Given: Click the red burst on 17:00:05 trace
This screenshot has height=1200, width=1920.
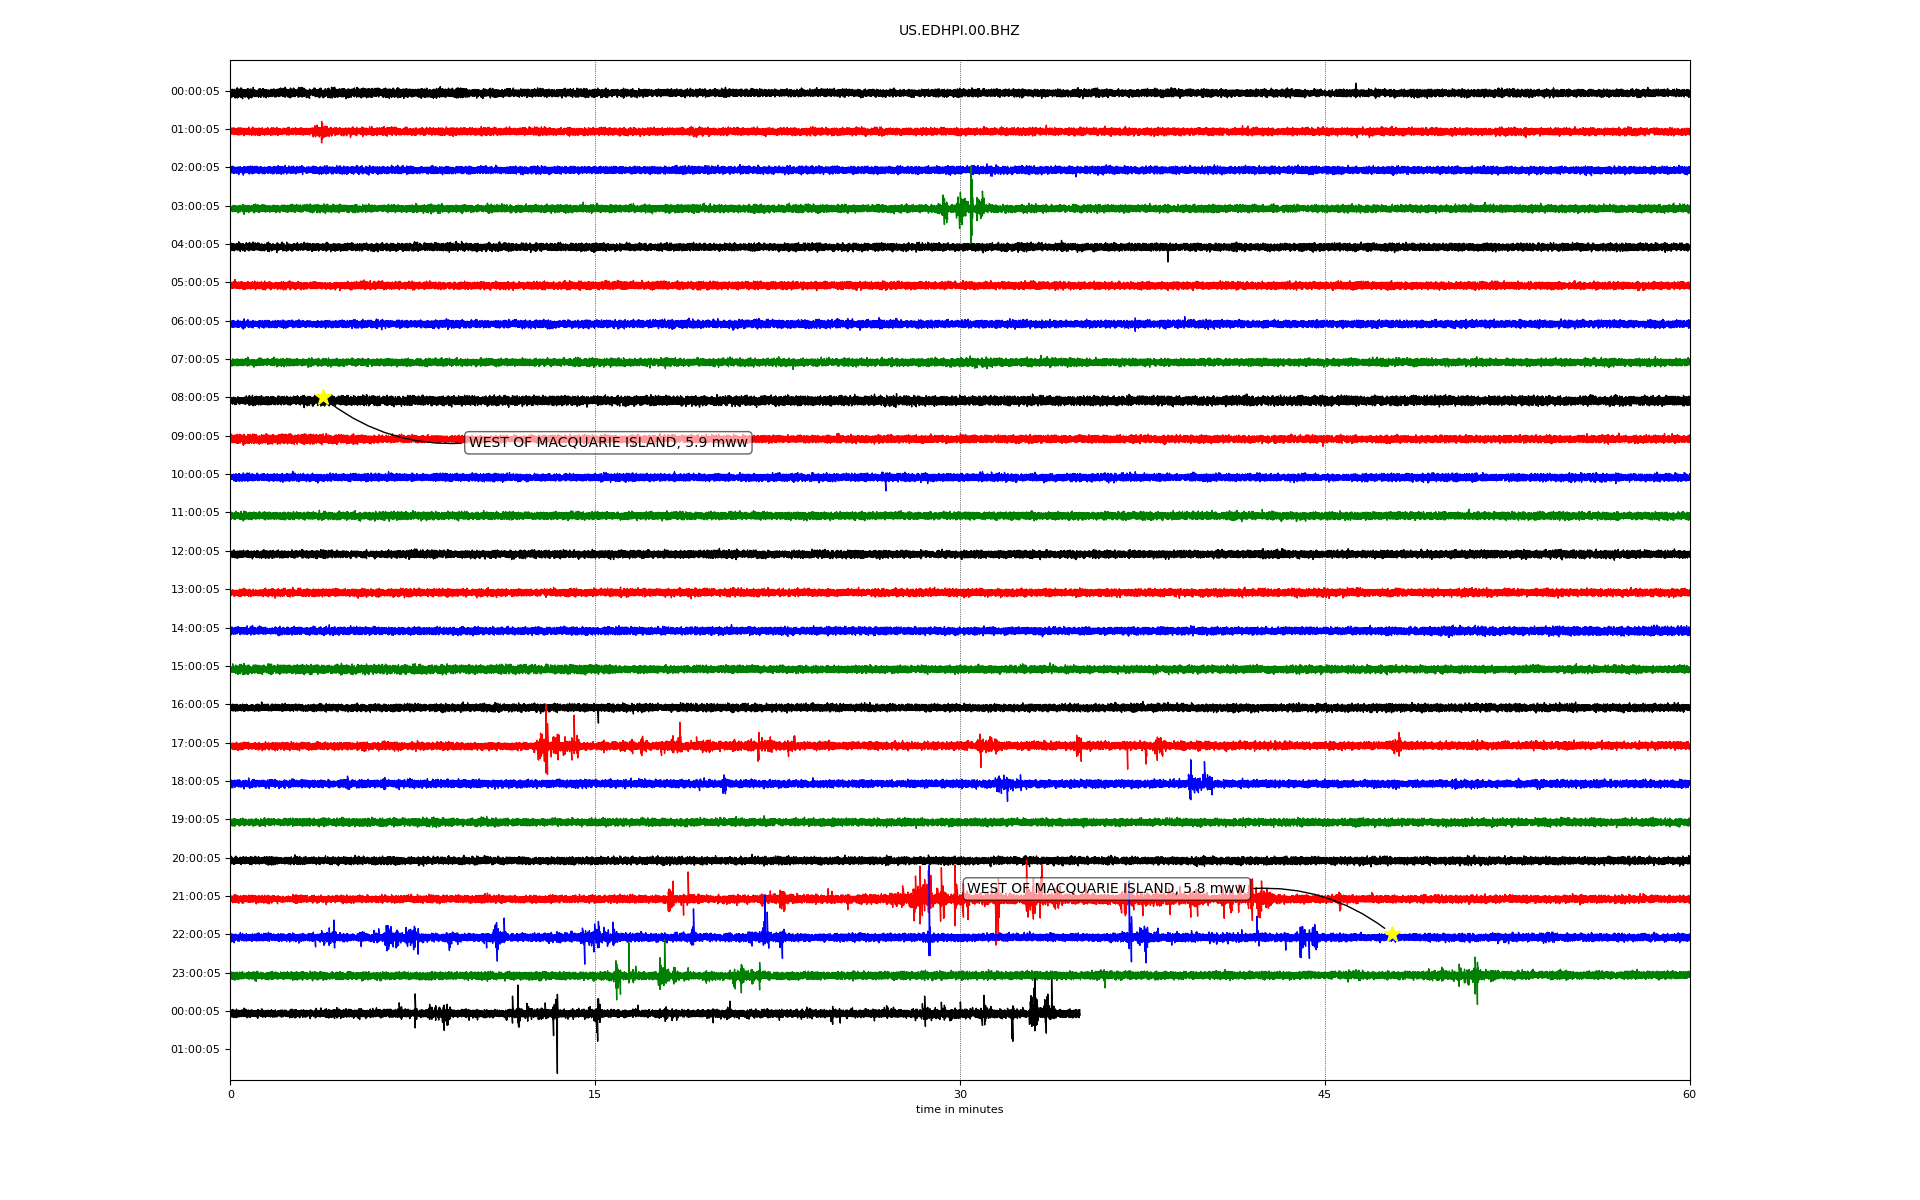Looking at the screenshot, I should click(546, 744).
